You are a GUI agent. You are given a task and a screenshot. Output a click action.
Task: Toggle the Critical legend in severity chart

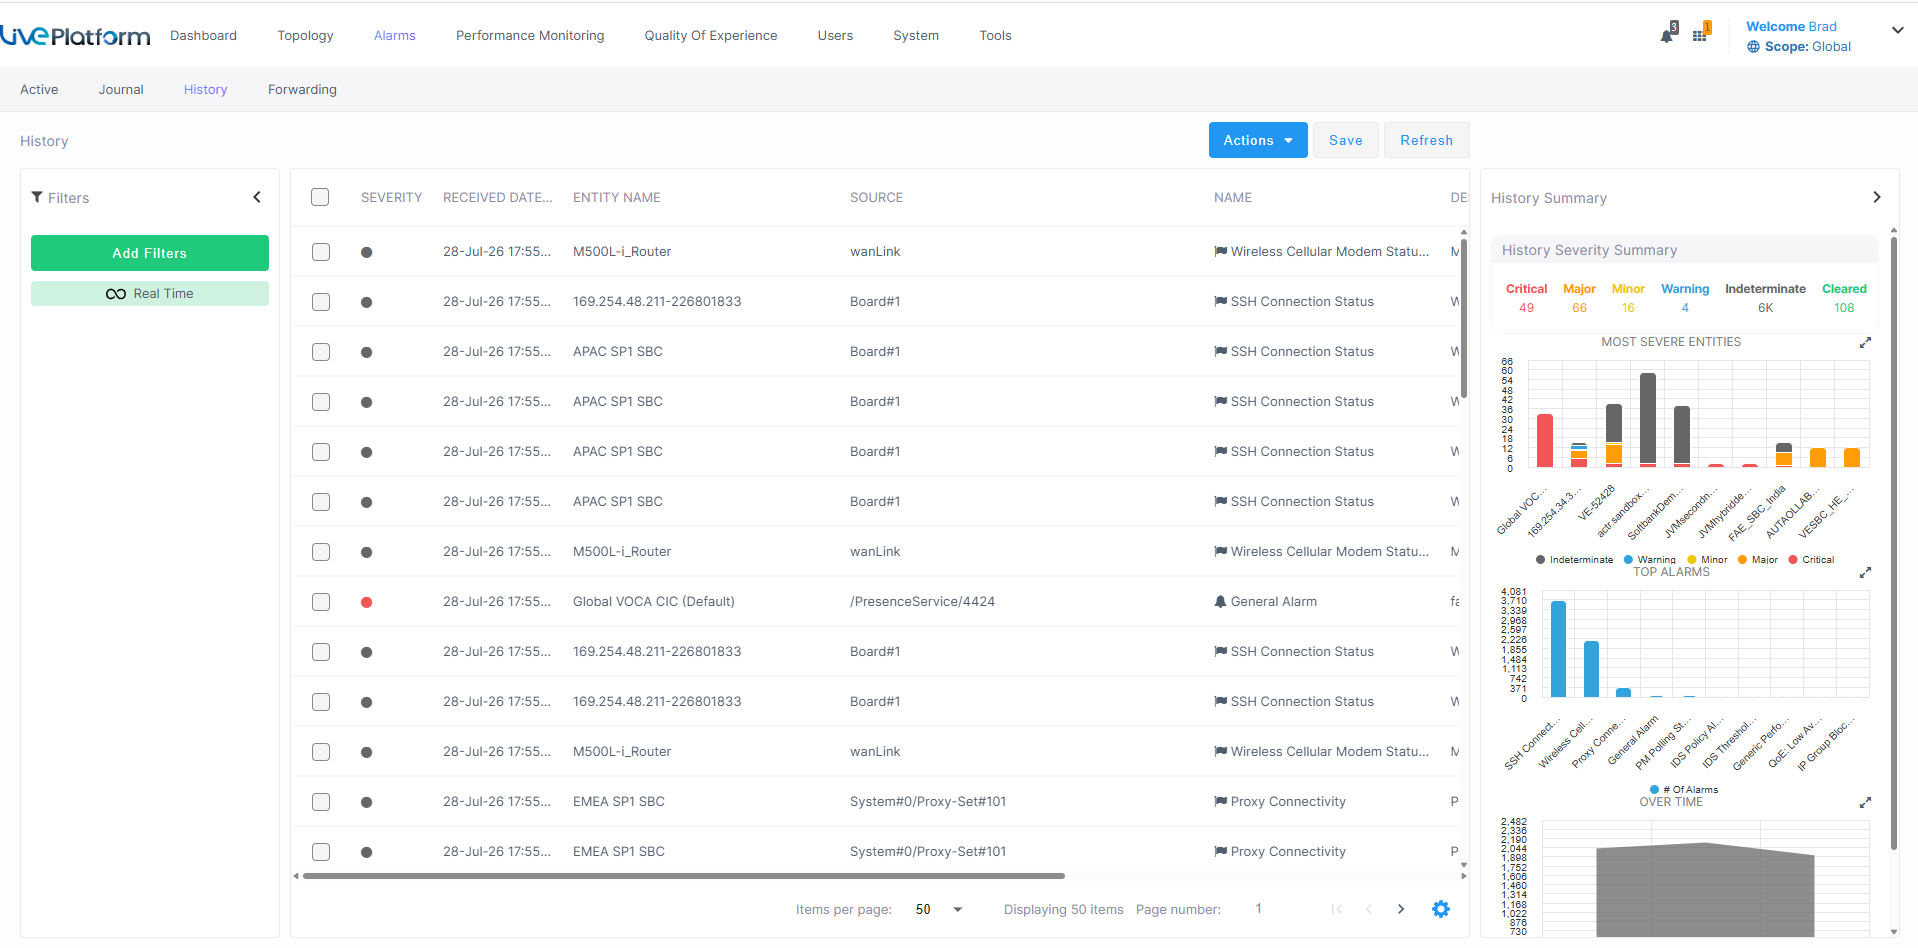click(1811, 560)
